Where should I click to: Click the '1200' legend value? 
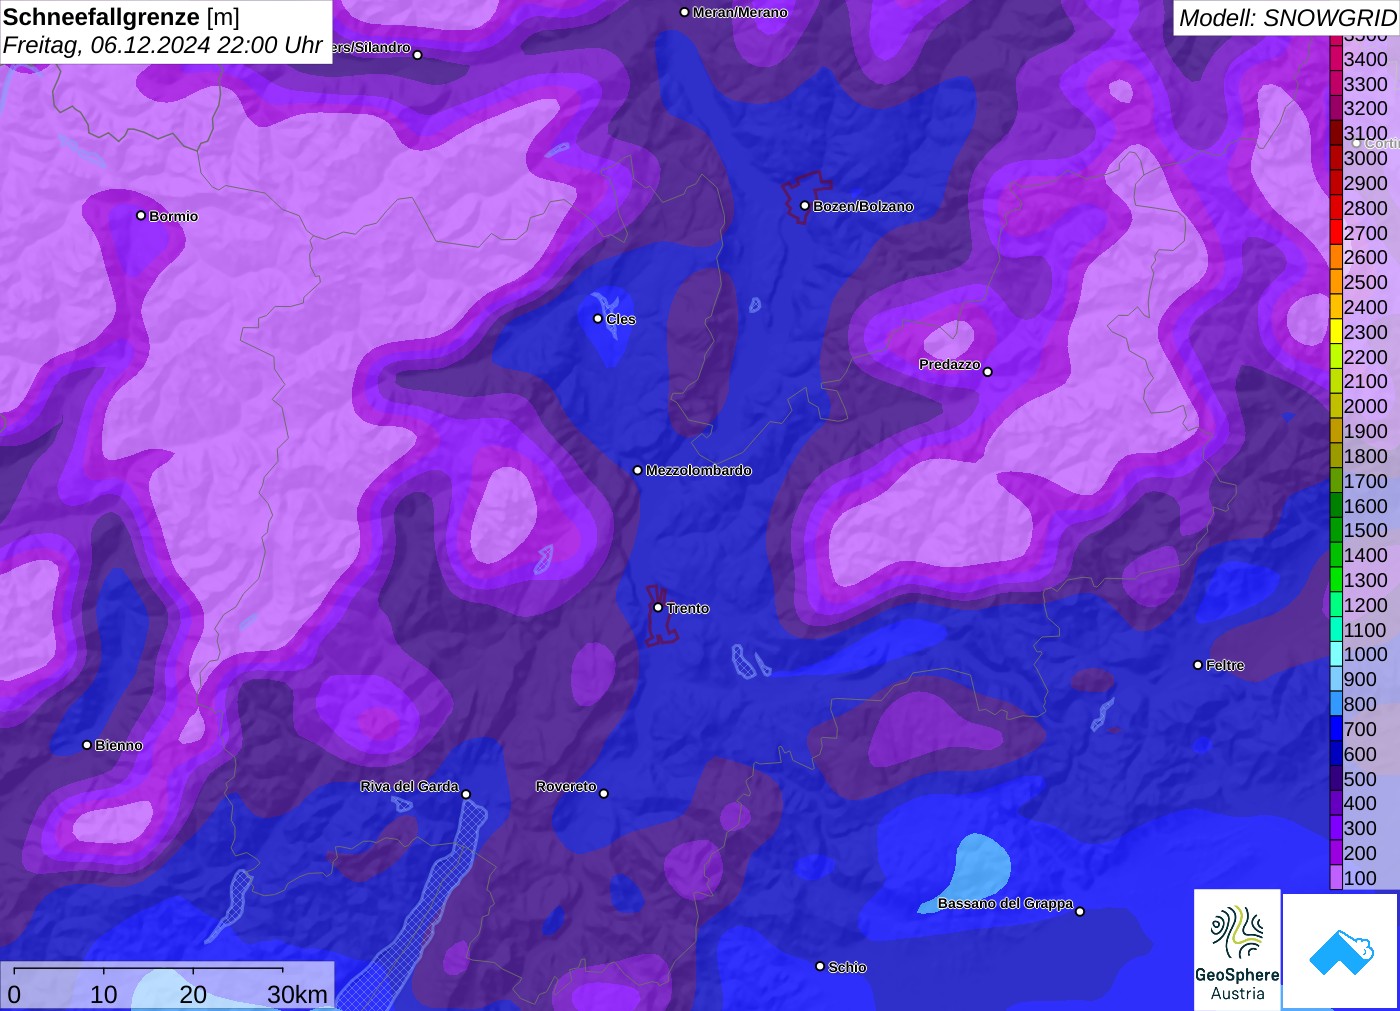point(1365,605)
